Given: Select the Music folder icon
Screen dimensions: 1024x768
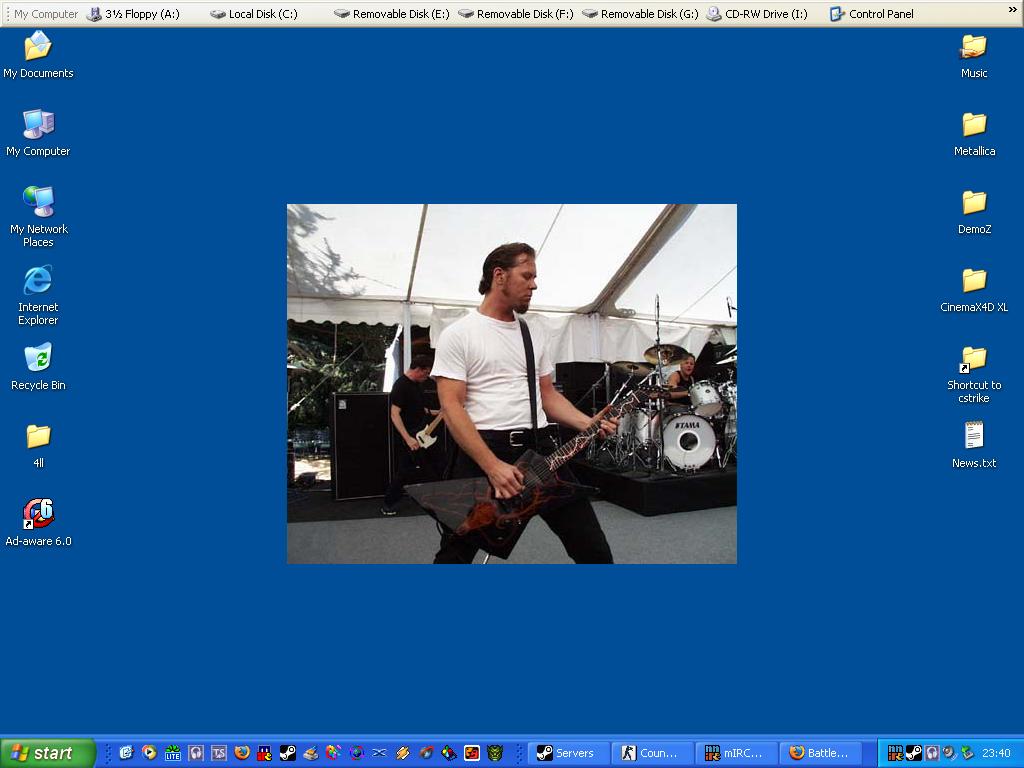Looking at the screenshot, I should [x=974, y=55].
